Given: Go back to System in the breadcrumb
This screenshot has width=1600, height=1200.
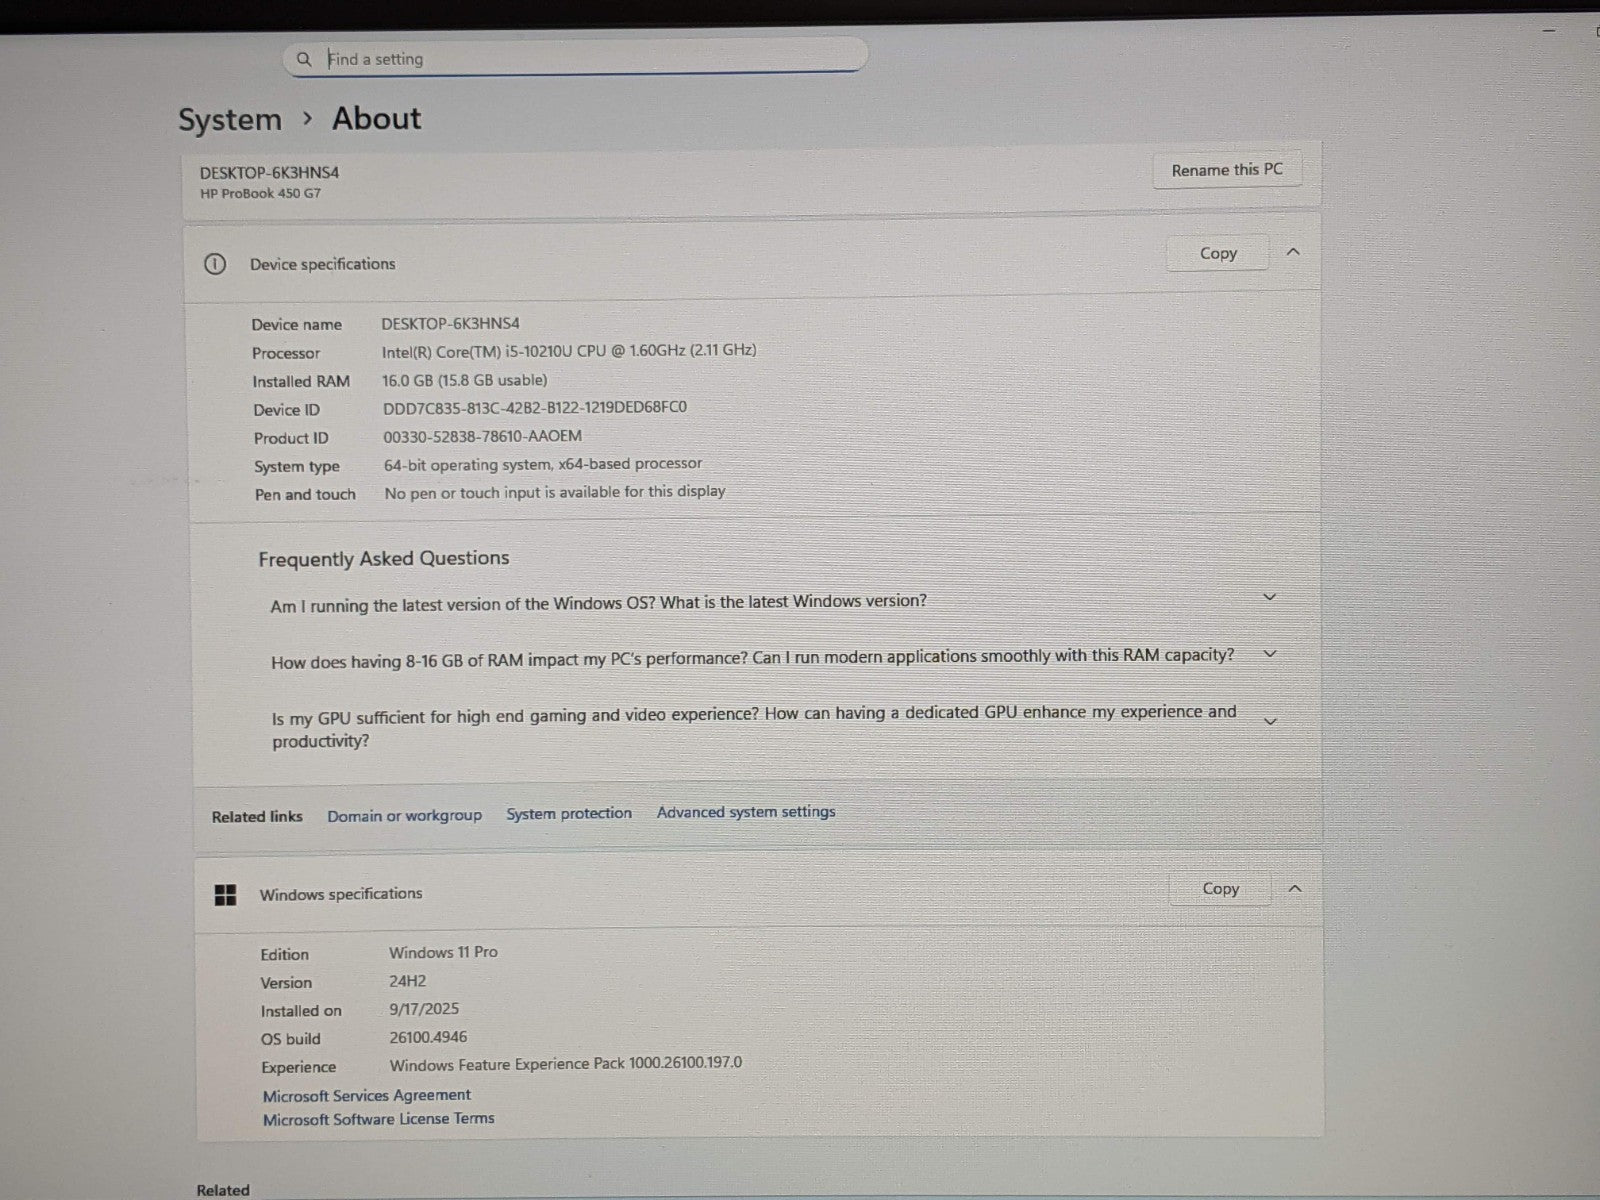Looking at the screenshot, I should click(230, 120).
